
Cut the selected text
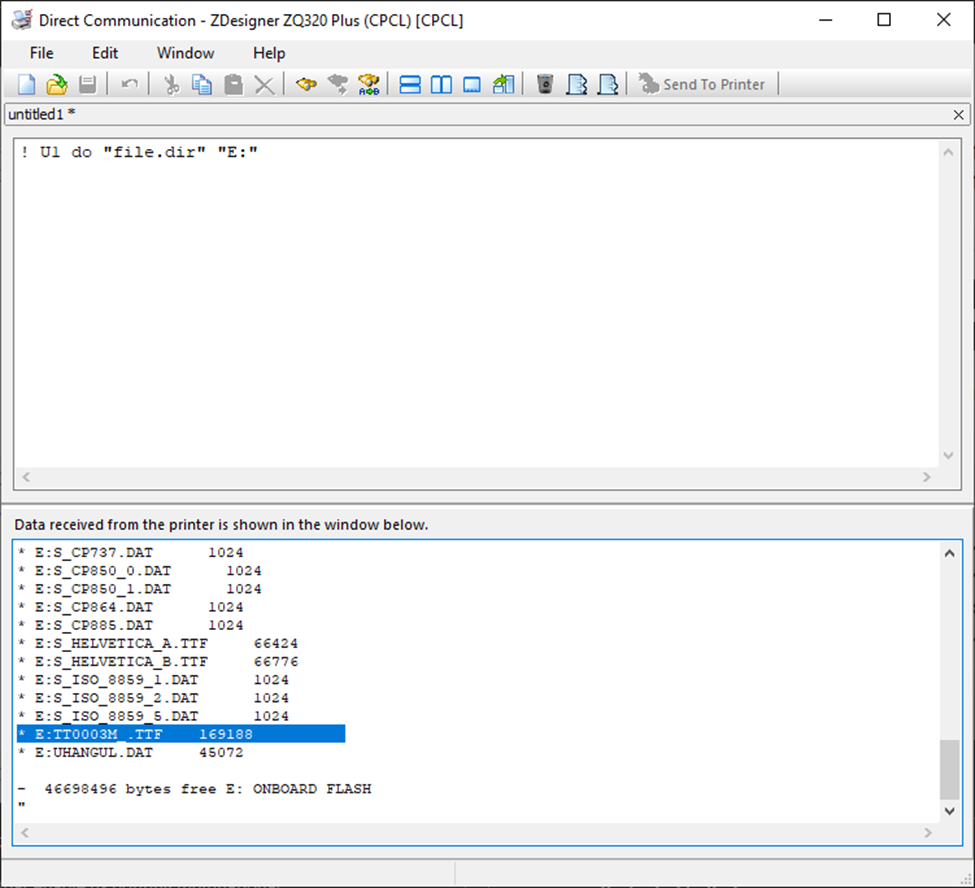pos(170,84)
